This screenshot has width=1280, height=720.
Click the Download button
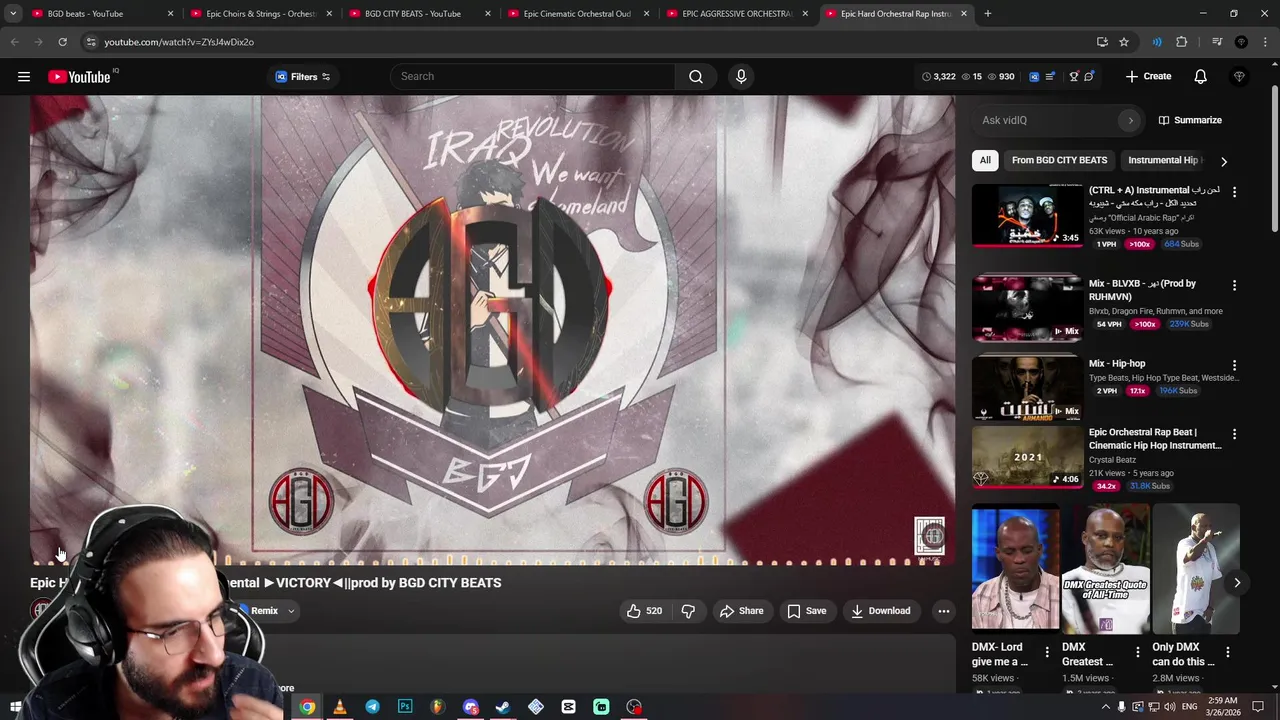coord(880,611)
